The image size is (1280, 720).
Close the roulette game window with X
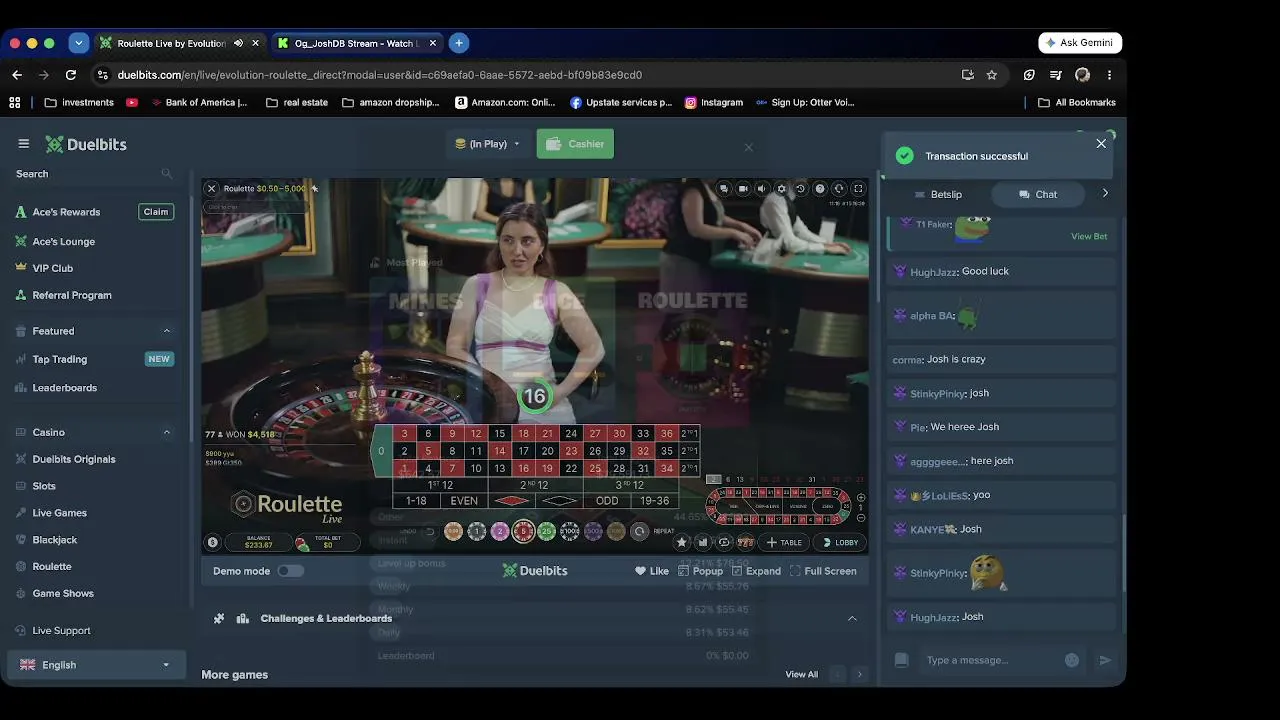click(211, 188)
